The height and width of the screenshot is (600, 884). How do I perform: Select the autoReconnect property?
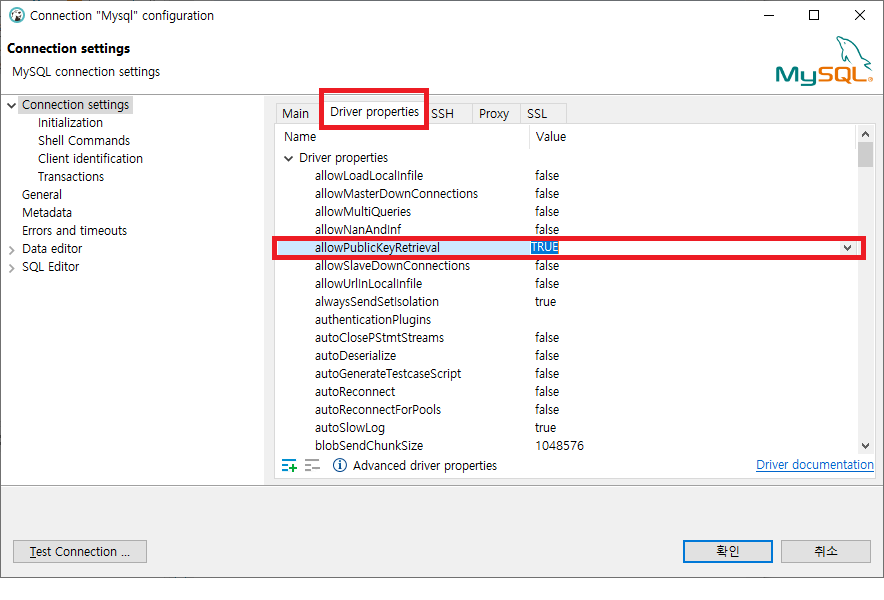[355, 392]
